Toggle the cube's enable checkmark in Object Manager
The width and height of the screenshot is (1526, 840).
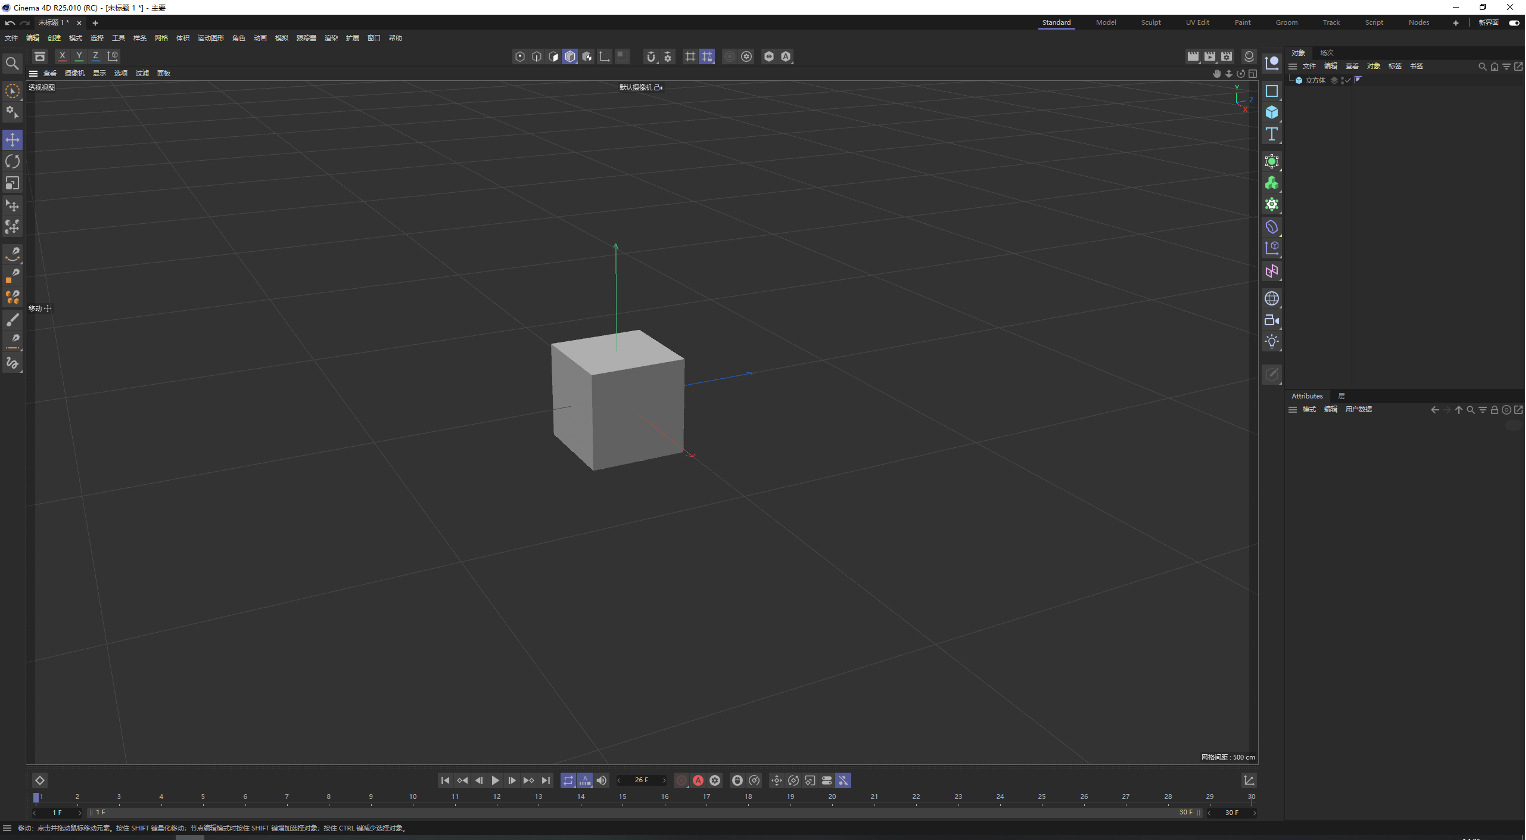coord(1347,80)
